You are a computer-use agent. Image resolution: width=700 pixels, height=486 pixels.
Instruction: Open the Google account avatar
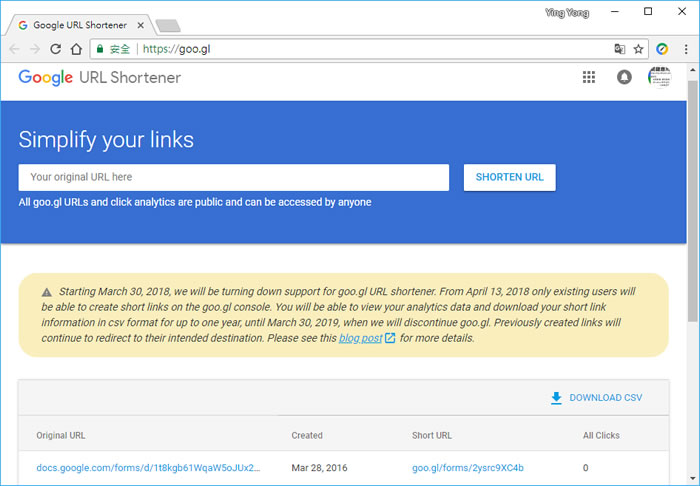(x=660, y=77)
